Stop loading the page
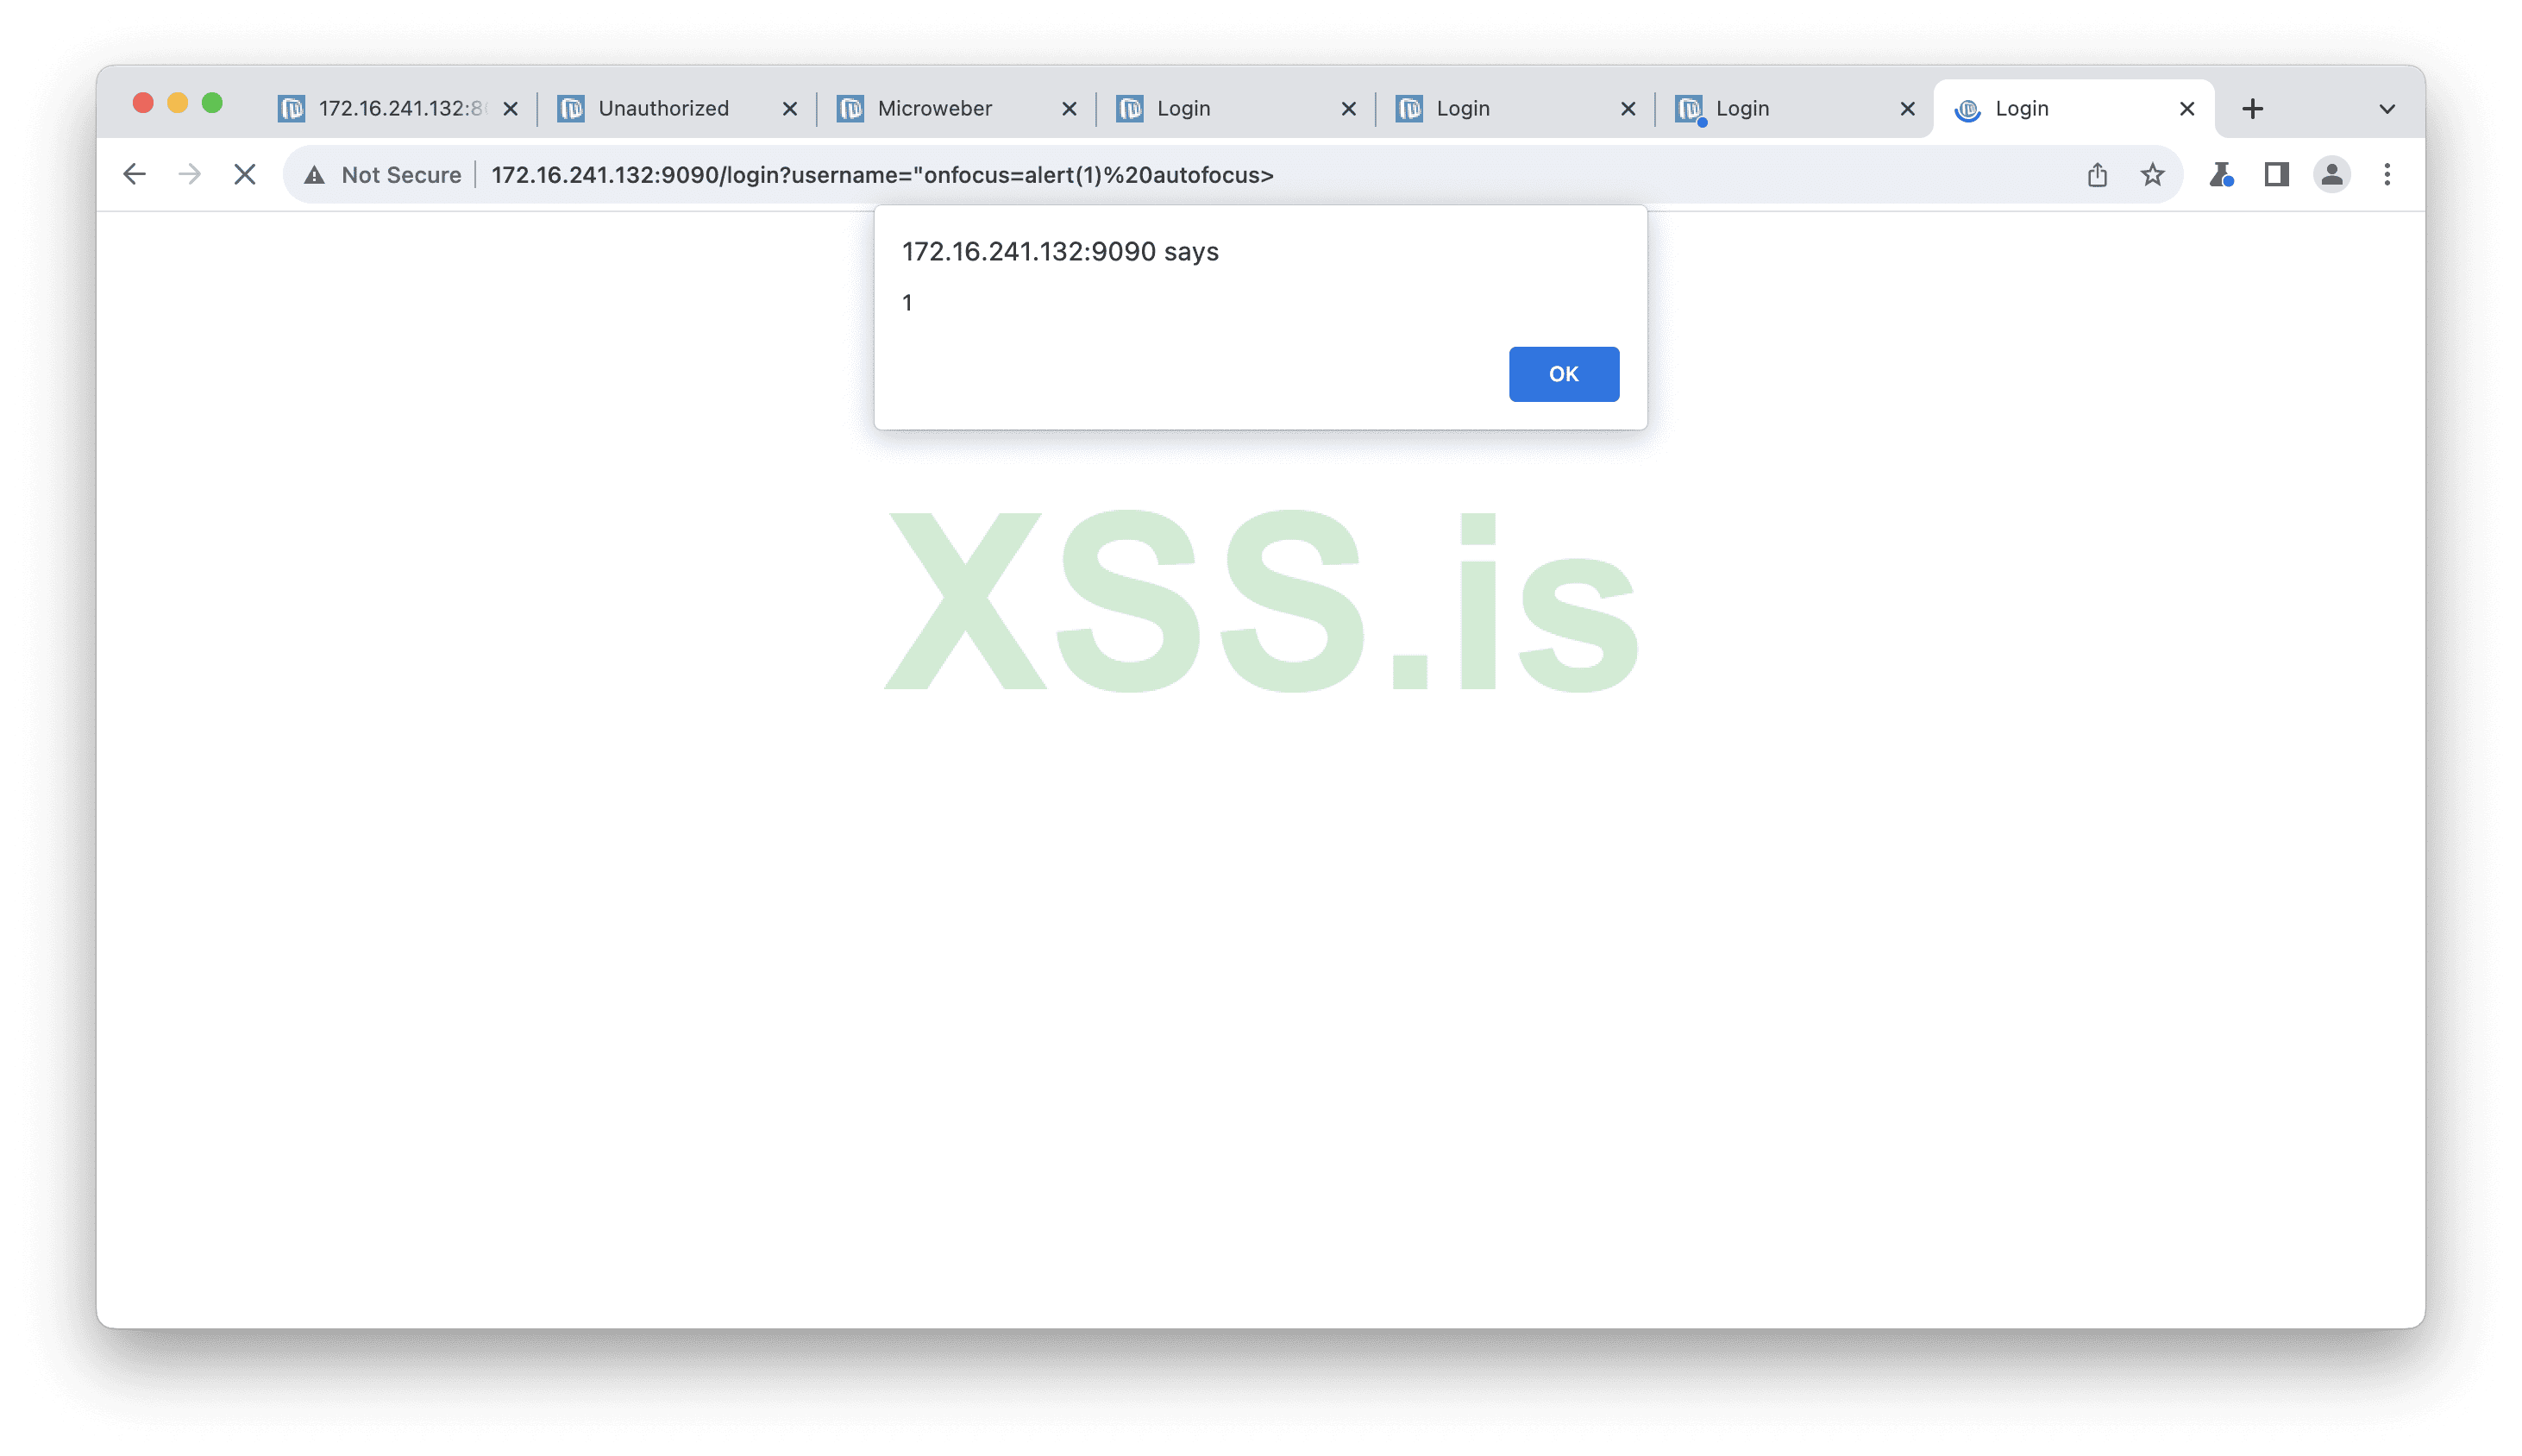Image resolution: width=2522 pixels, height=1456 pixels. (x=245, y=175)
